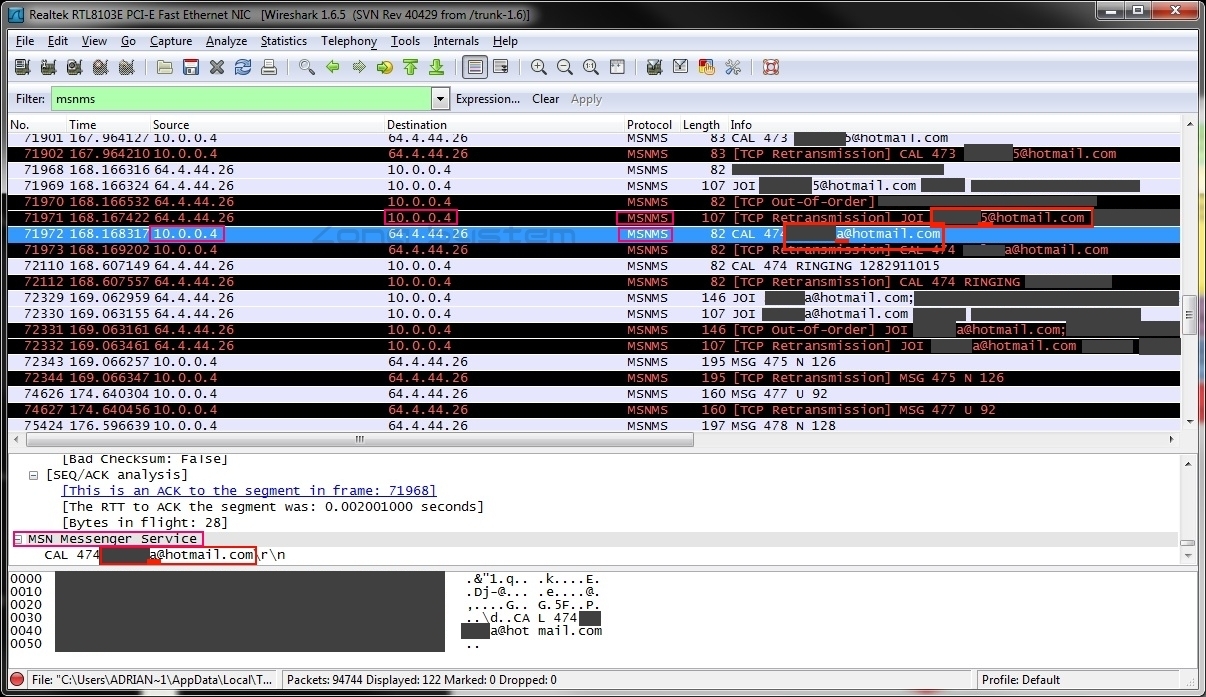Edit capture filters toolbar icon
Image resolution: width=1206 pixels, height=697 pixels.
point(655,67)
